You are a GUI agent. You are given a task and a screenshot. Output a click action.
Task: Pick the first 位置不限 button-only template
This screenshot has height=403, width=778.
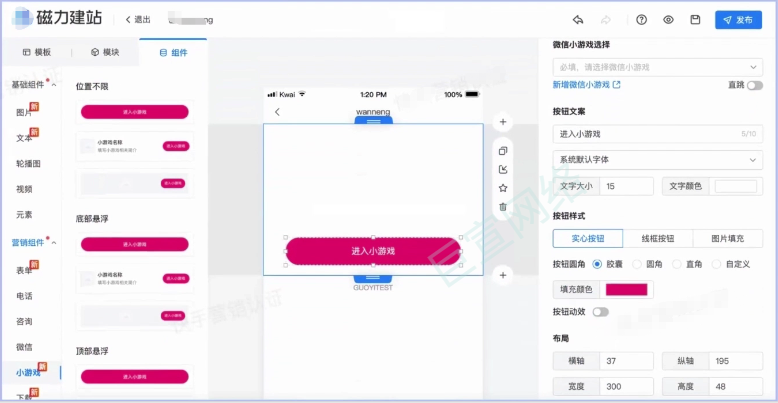[134, 112]
